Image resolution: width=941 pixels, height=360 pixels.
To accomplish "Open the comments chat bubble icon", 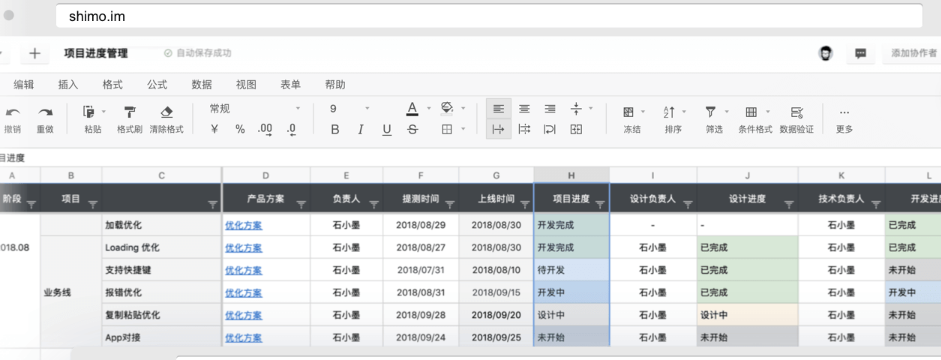I will (x=861, y=53).
